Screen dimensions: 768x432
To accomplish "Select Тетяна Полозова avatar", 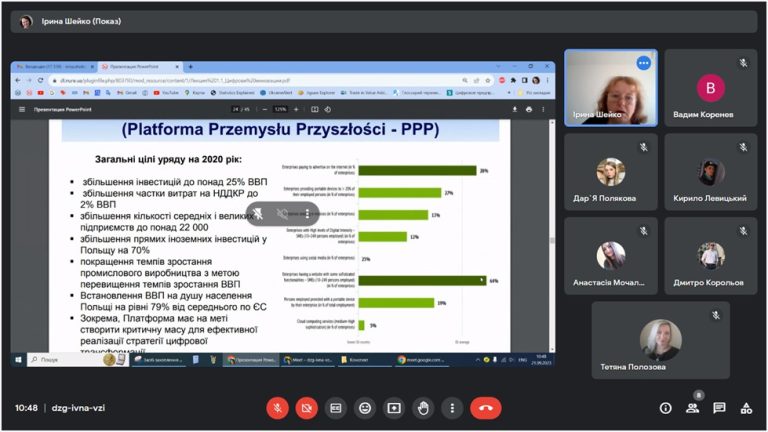I will (661, 340).
